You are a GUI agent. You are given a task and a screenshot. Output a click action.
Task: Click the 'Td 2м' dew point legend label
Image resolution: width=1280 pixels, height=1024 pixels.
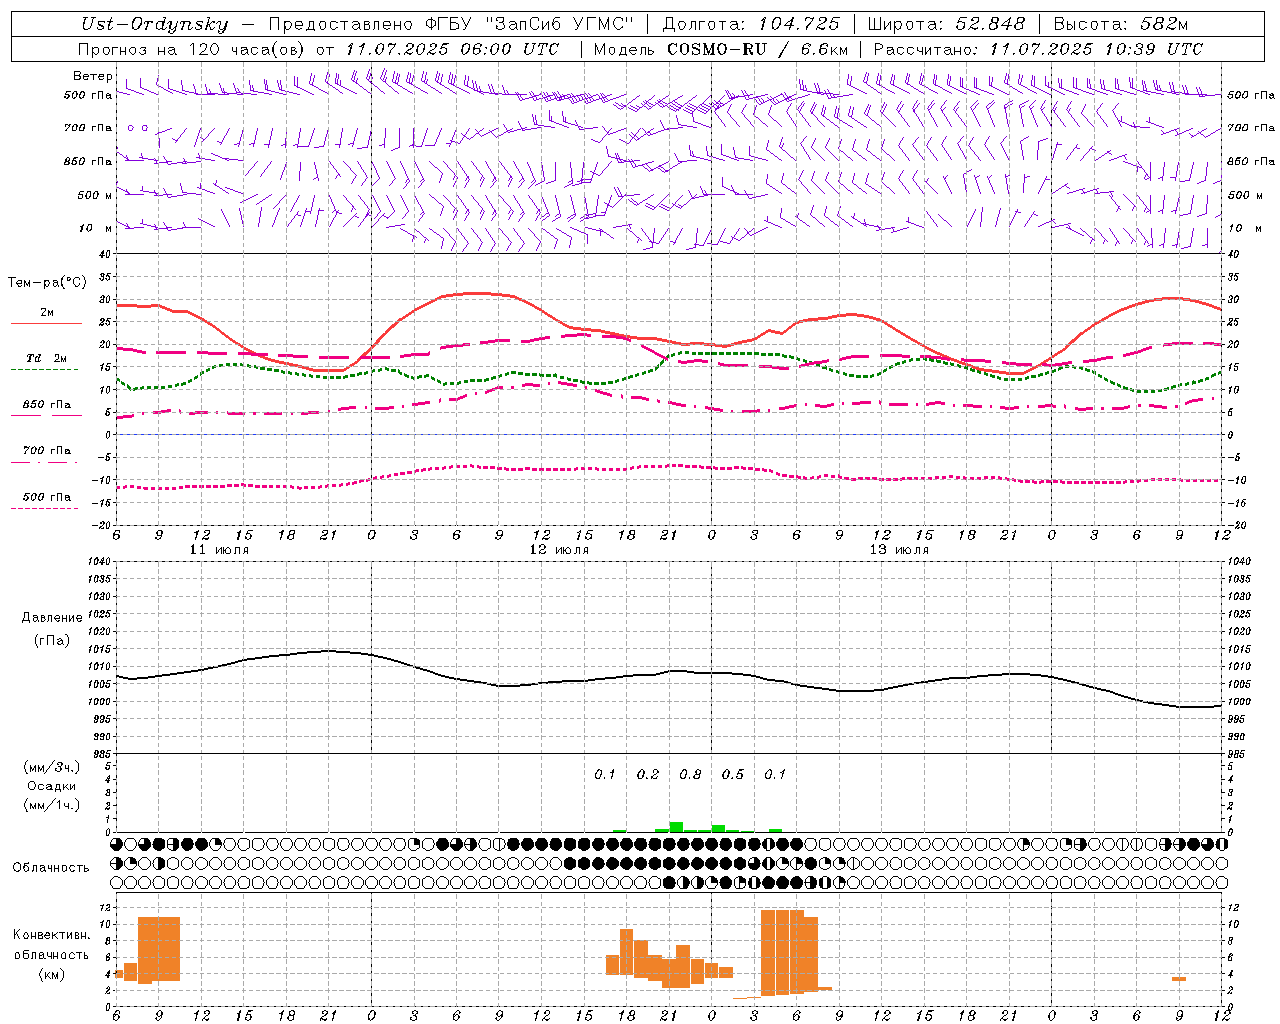46,358
